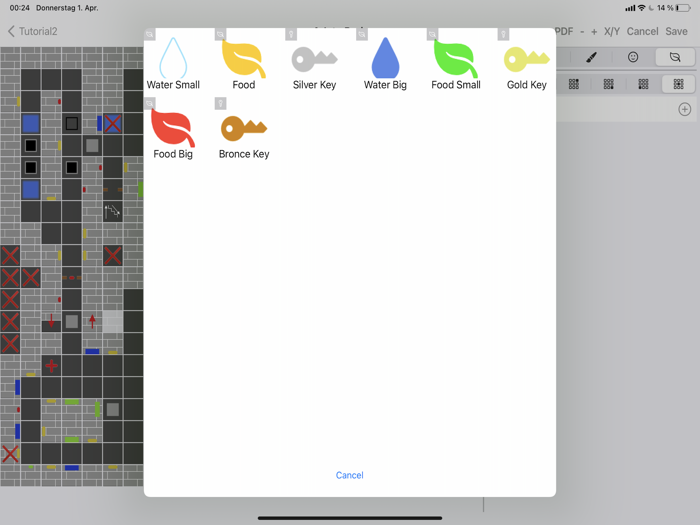Select the third grid layout segment
Viewport: 700px width, 525px height.
[643, 84]
